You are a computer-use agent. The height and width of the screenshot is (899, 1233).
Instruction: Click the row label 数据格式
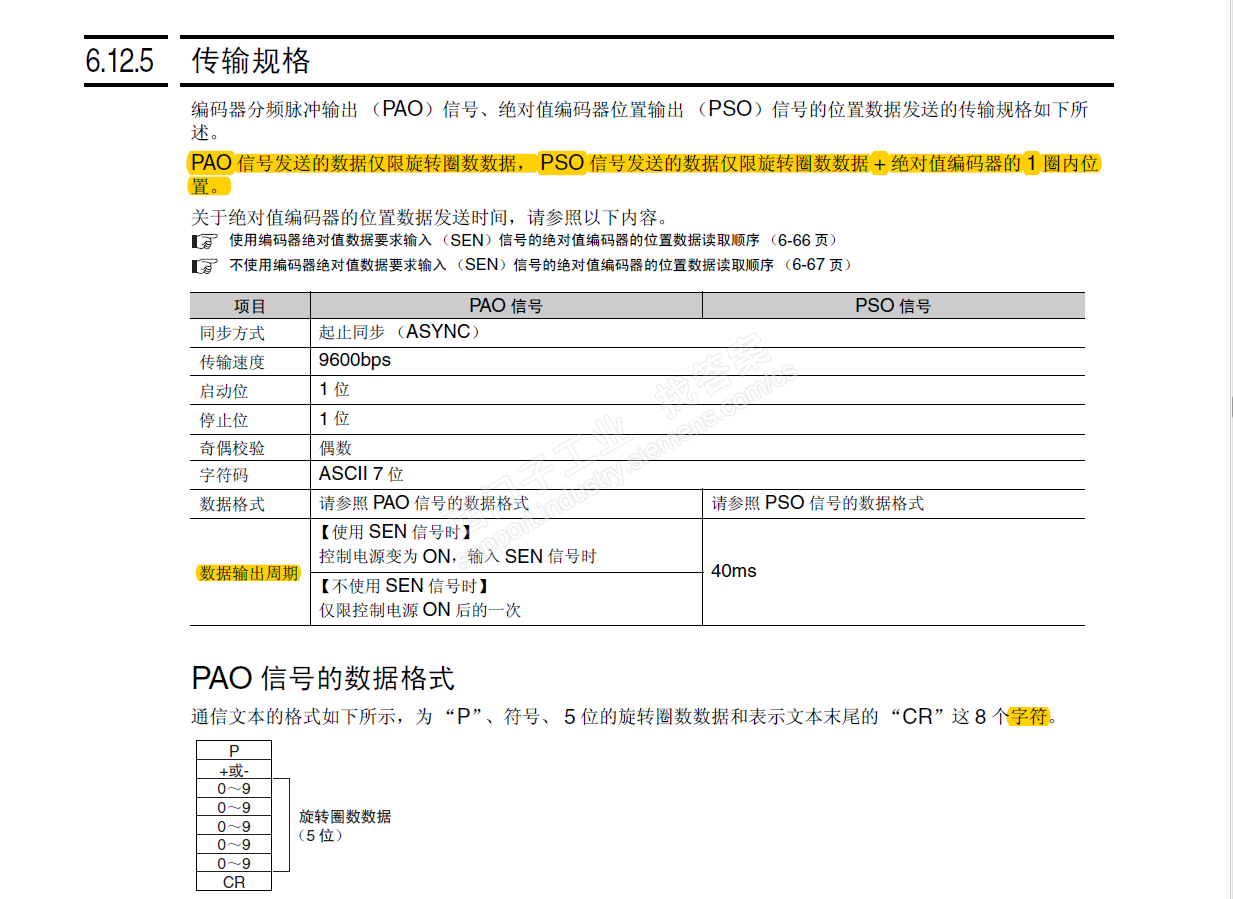[x=232, y=504]
